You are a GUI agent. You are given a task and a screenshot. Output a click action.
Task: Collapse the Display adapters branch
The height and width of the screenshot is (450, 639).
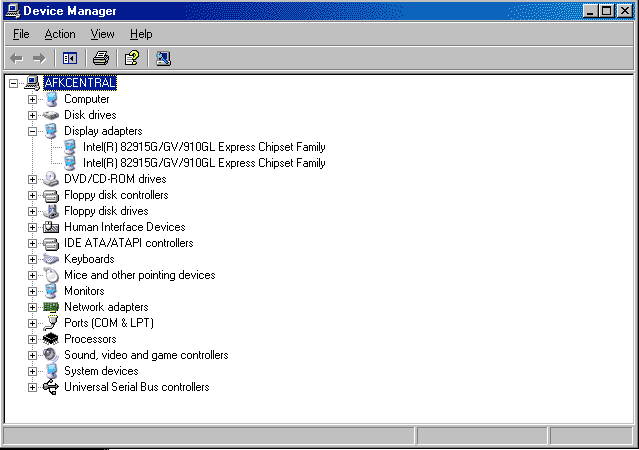click(33, 131)
